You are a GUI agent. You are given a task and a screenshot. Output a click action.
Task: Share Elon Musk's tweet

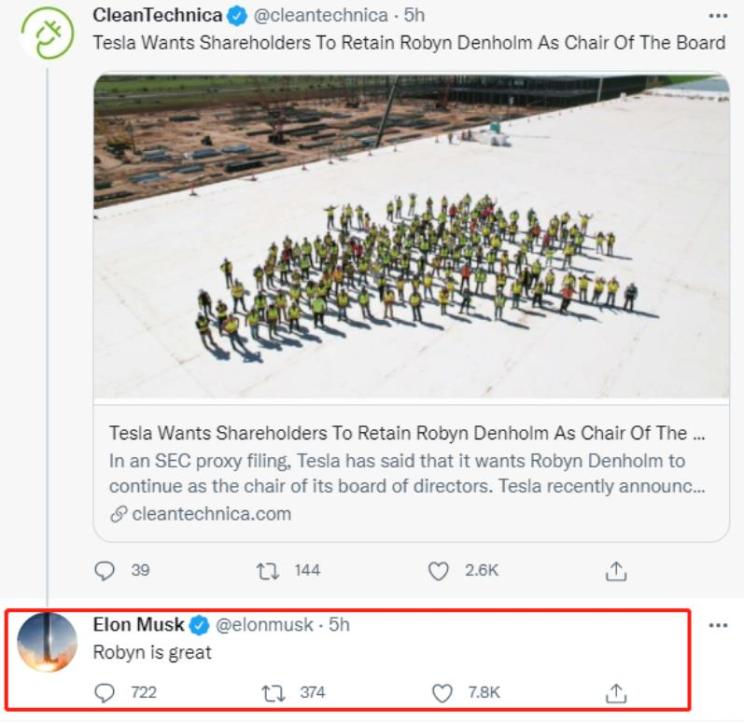click(616, 692)
